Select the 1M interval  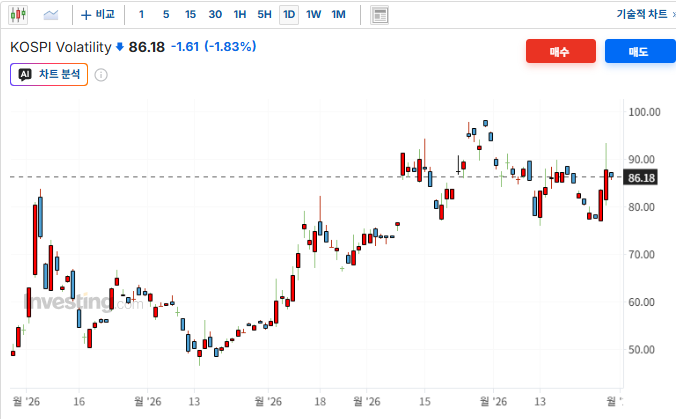338,15
